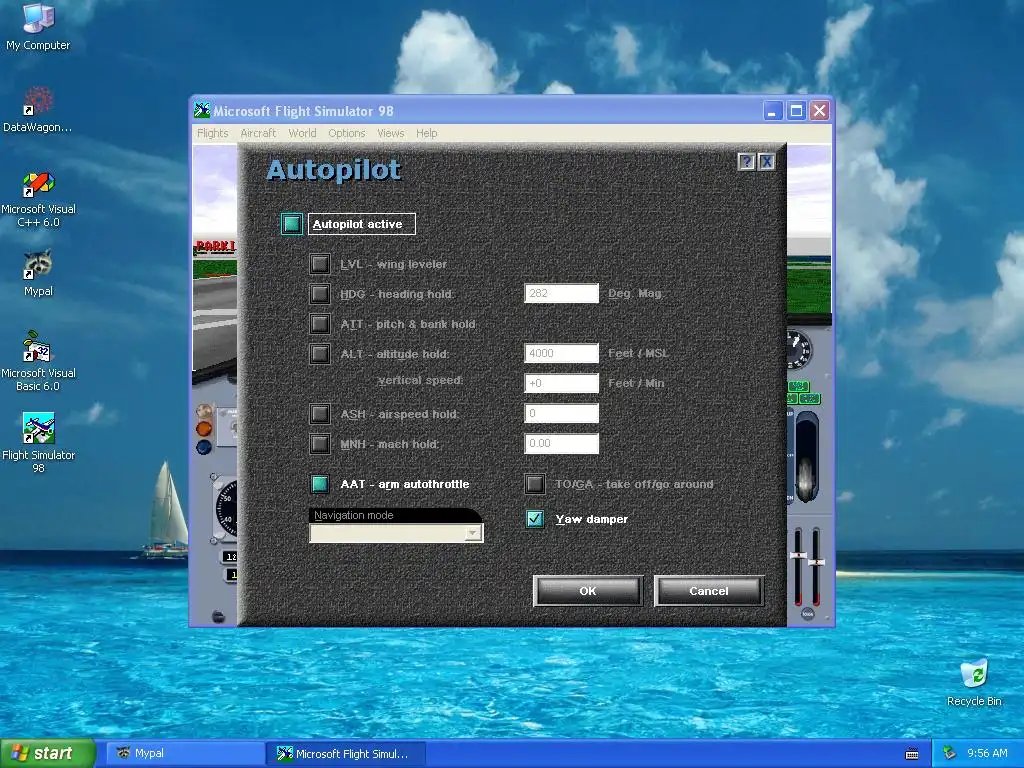Switch to Mypal taskbar button

pyautogui.click(x=185, y=754)
